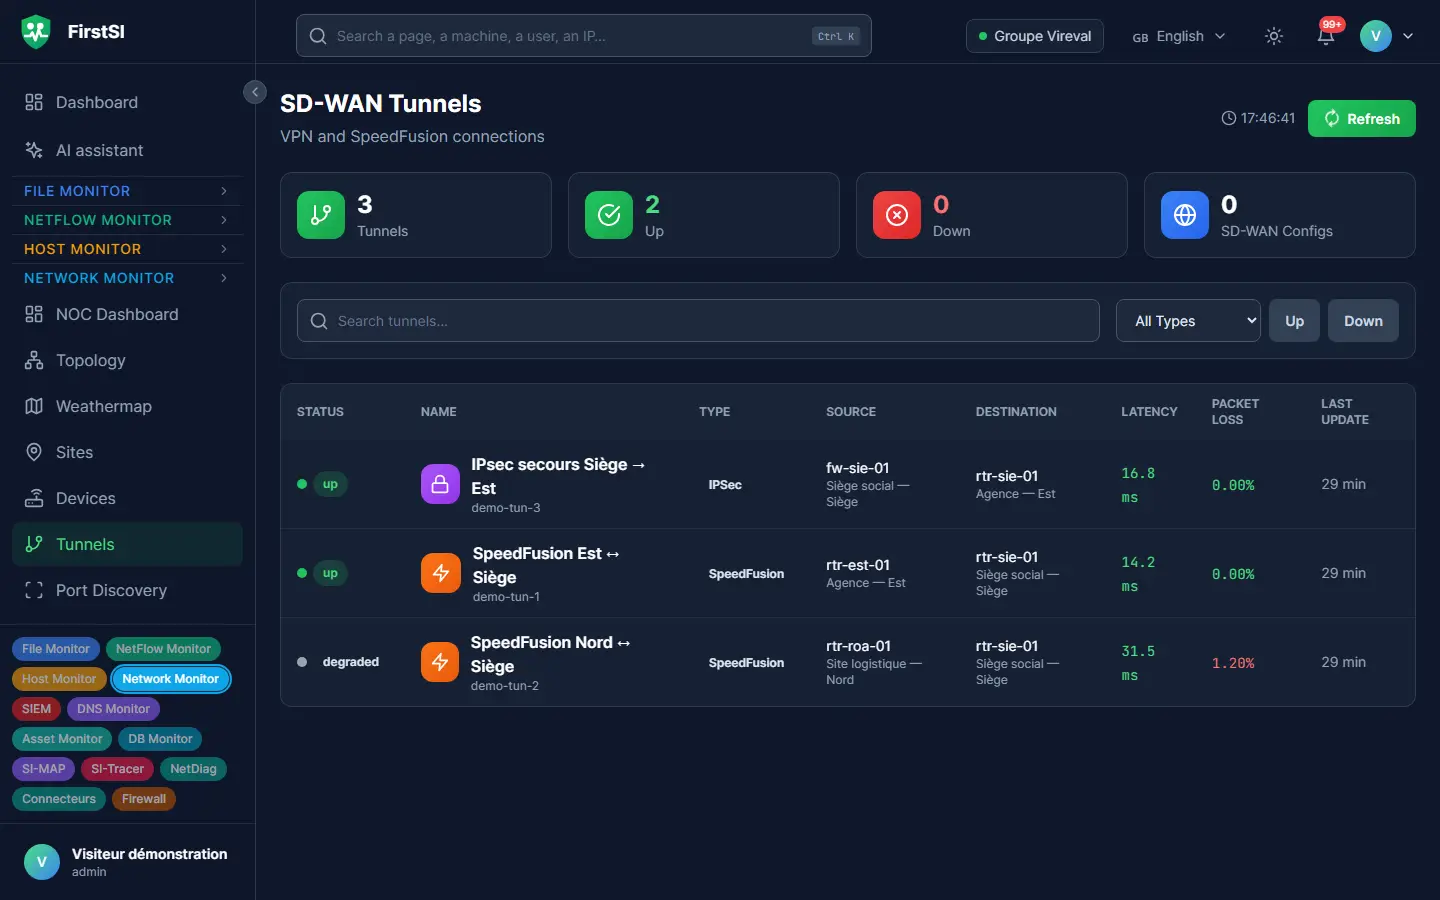Toggle the Down status filter

[1363, 321]
